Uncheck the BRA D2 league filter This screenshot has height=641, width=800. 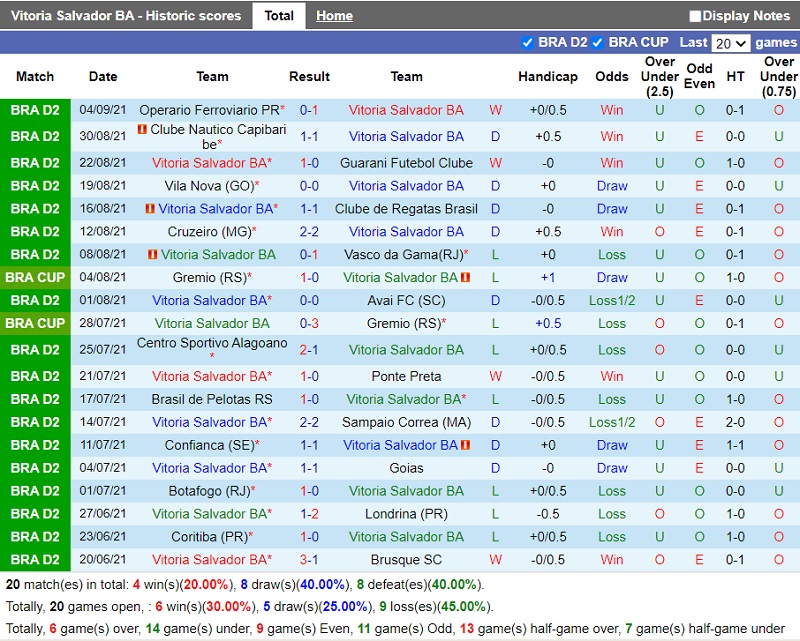point(528,42)
